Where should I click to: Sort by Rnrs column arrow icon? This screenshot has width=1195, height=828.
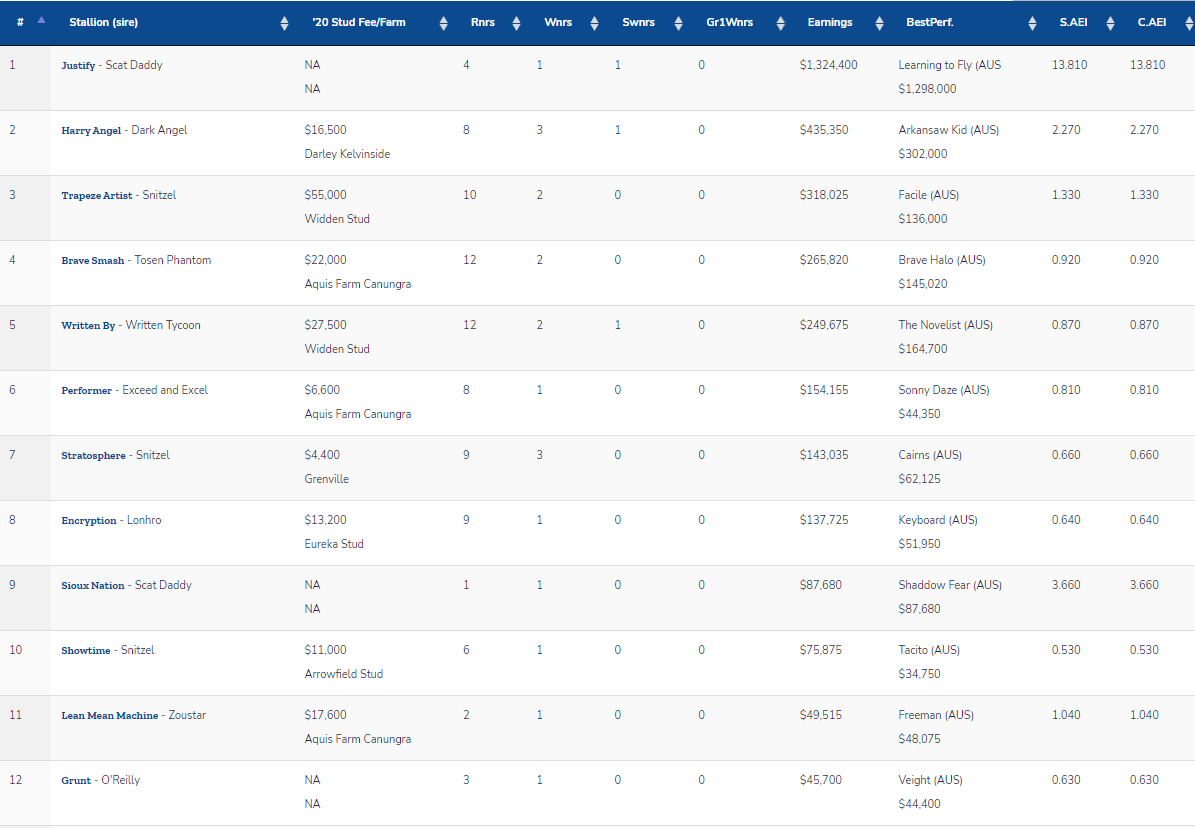(x=516, y=23)
